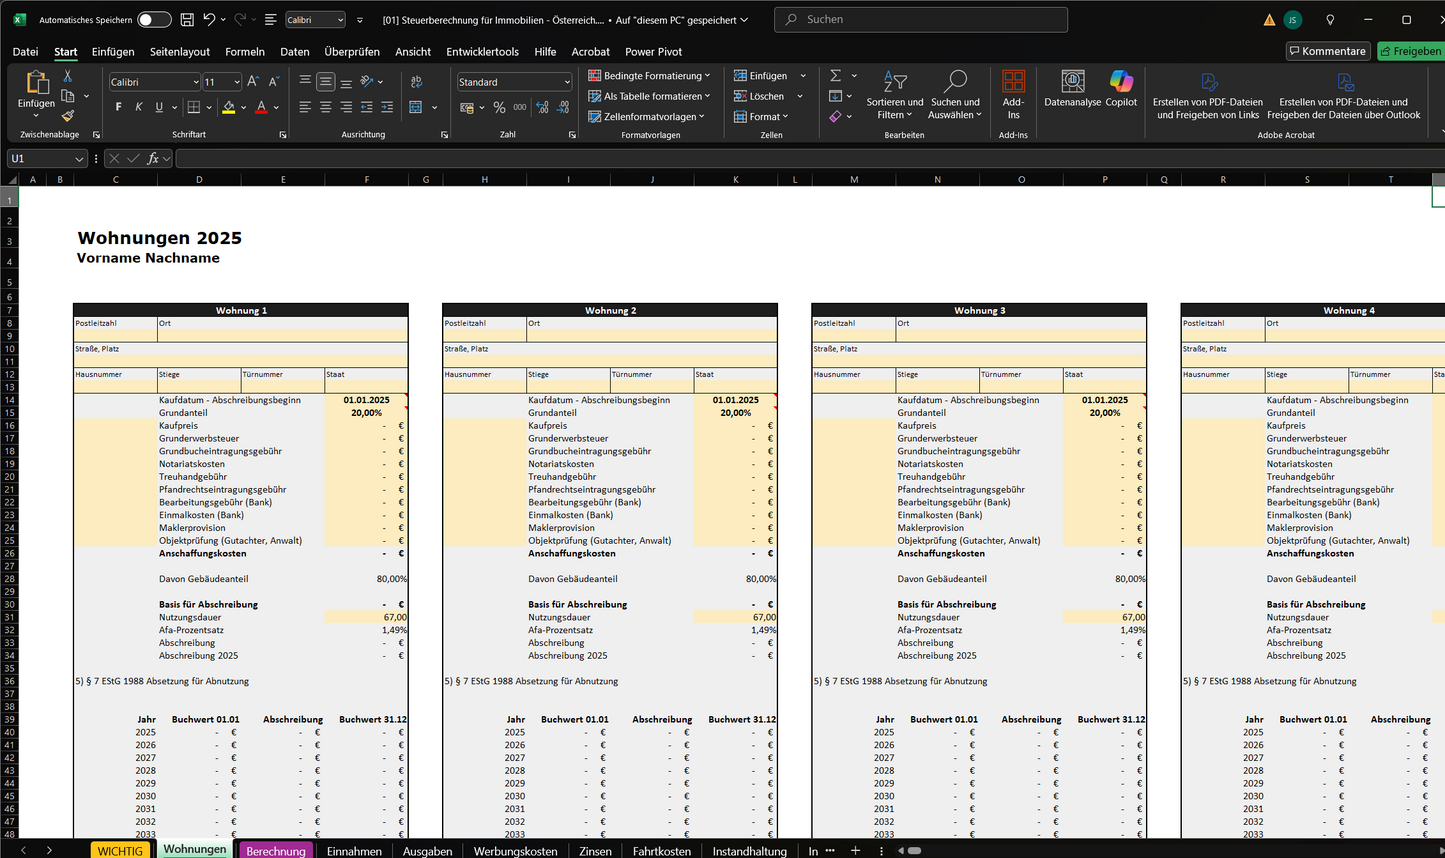Toggle italic (K) formatting

tap(138, 107)
